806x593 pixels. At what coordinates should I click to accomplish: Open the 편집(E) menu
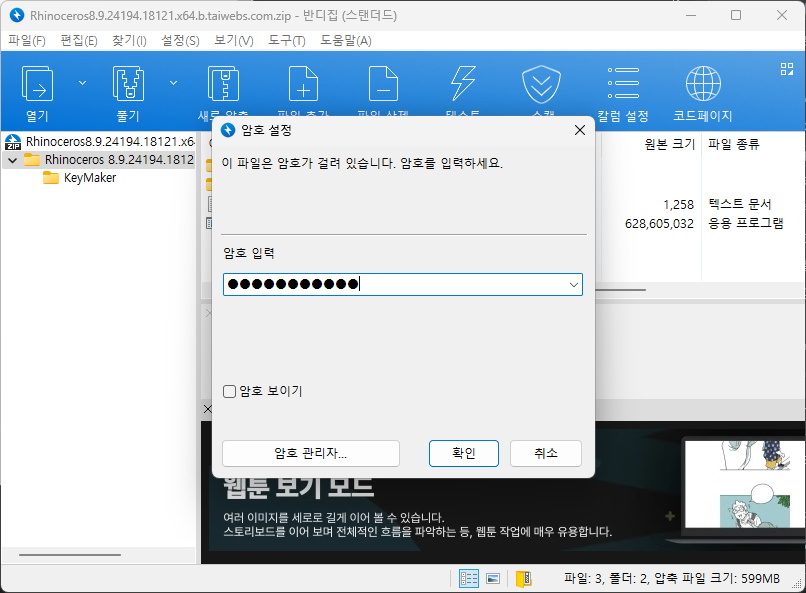[x=79, y=40]
